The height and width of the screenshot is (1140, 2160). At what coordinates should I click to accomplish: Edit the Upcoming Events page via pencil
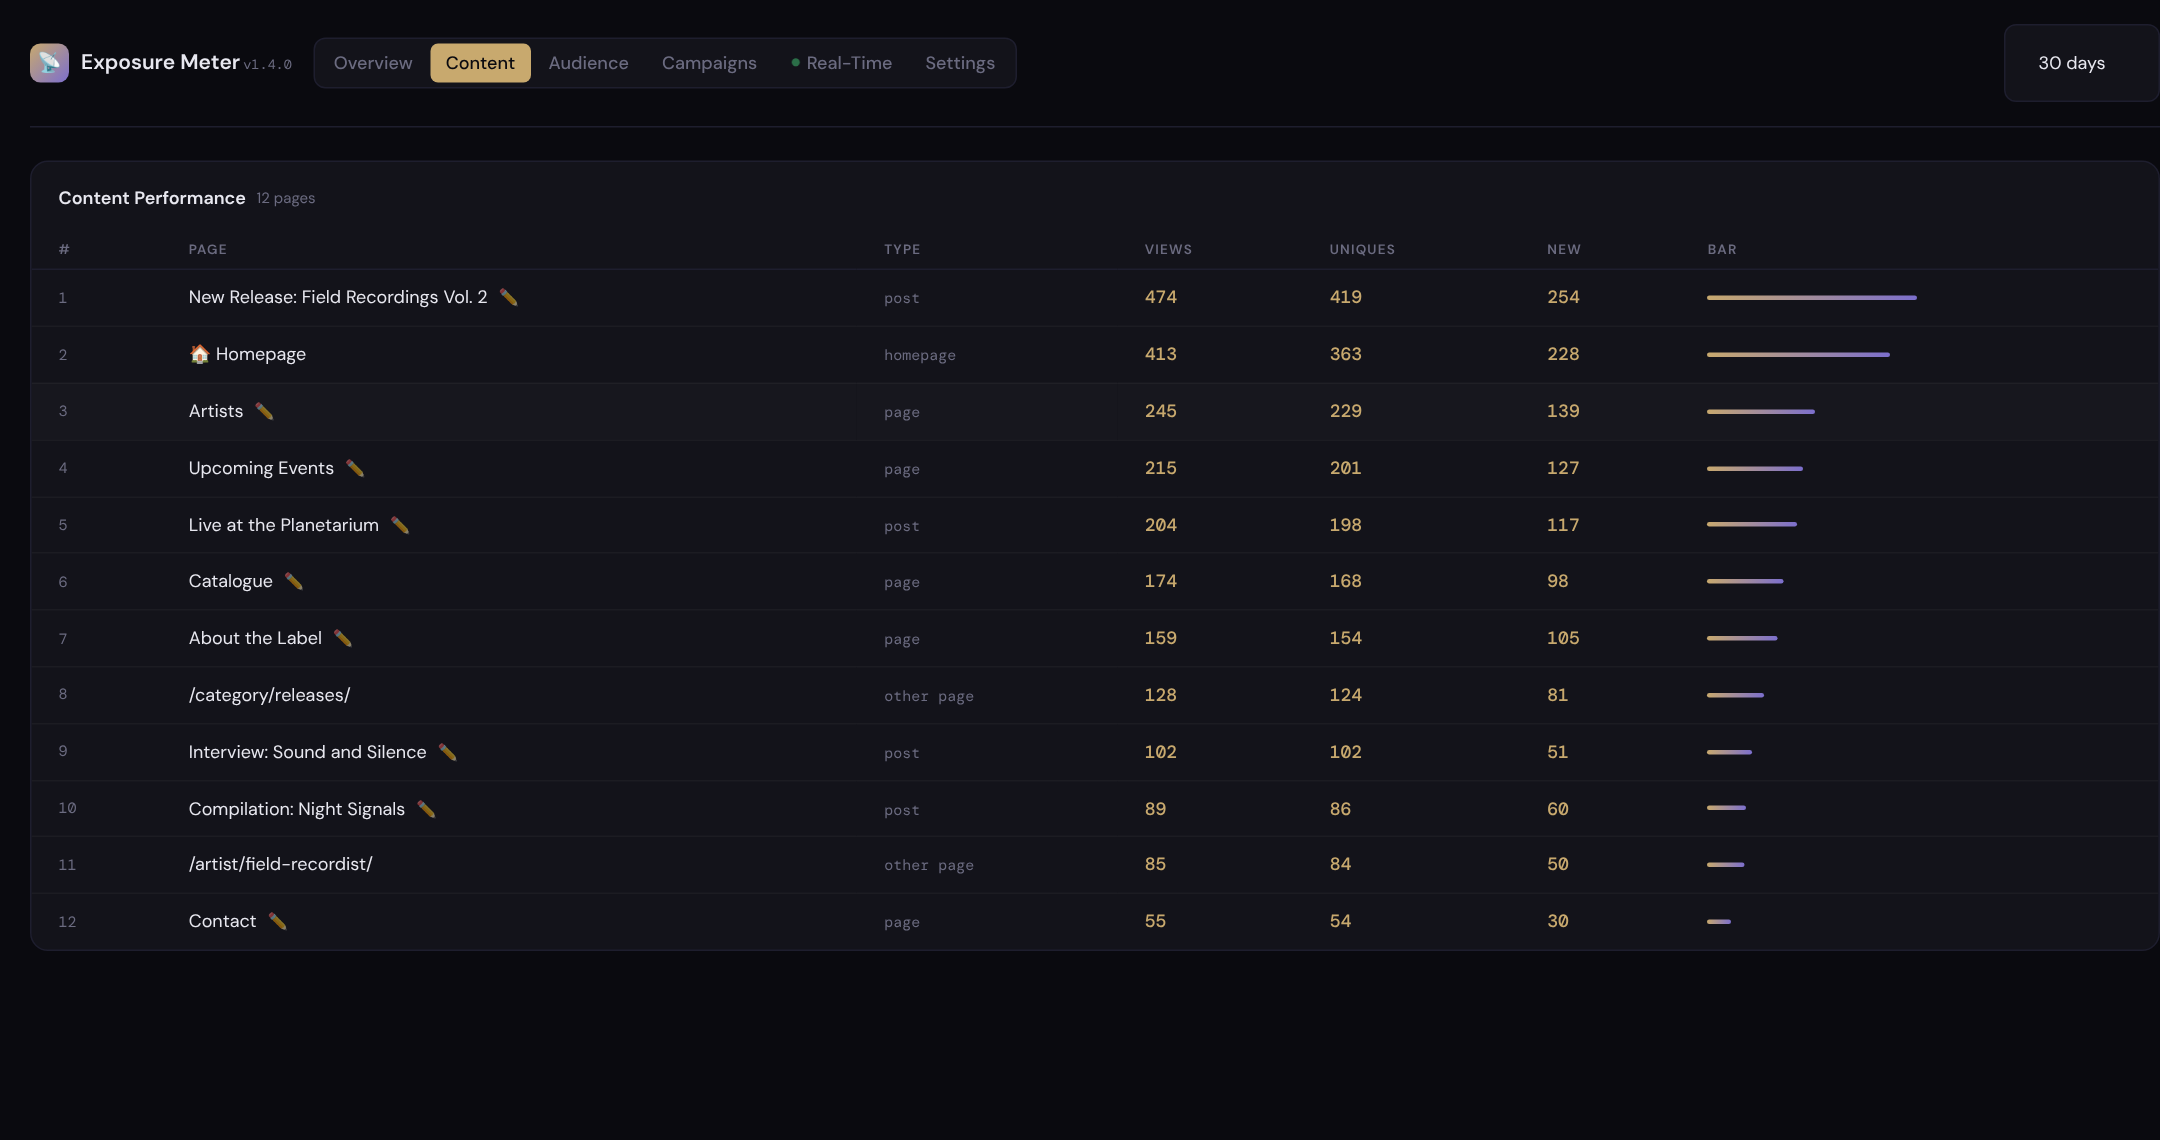pos(355,468)
